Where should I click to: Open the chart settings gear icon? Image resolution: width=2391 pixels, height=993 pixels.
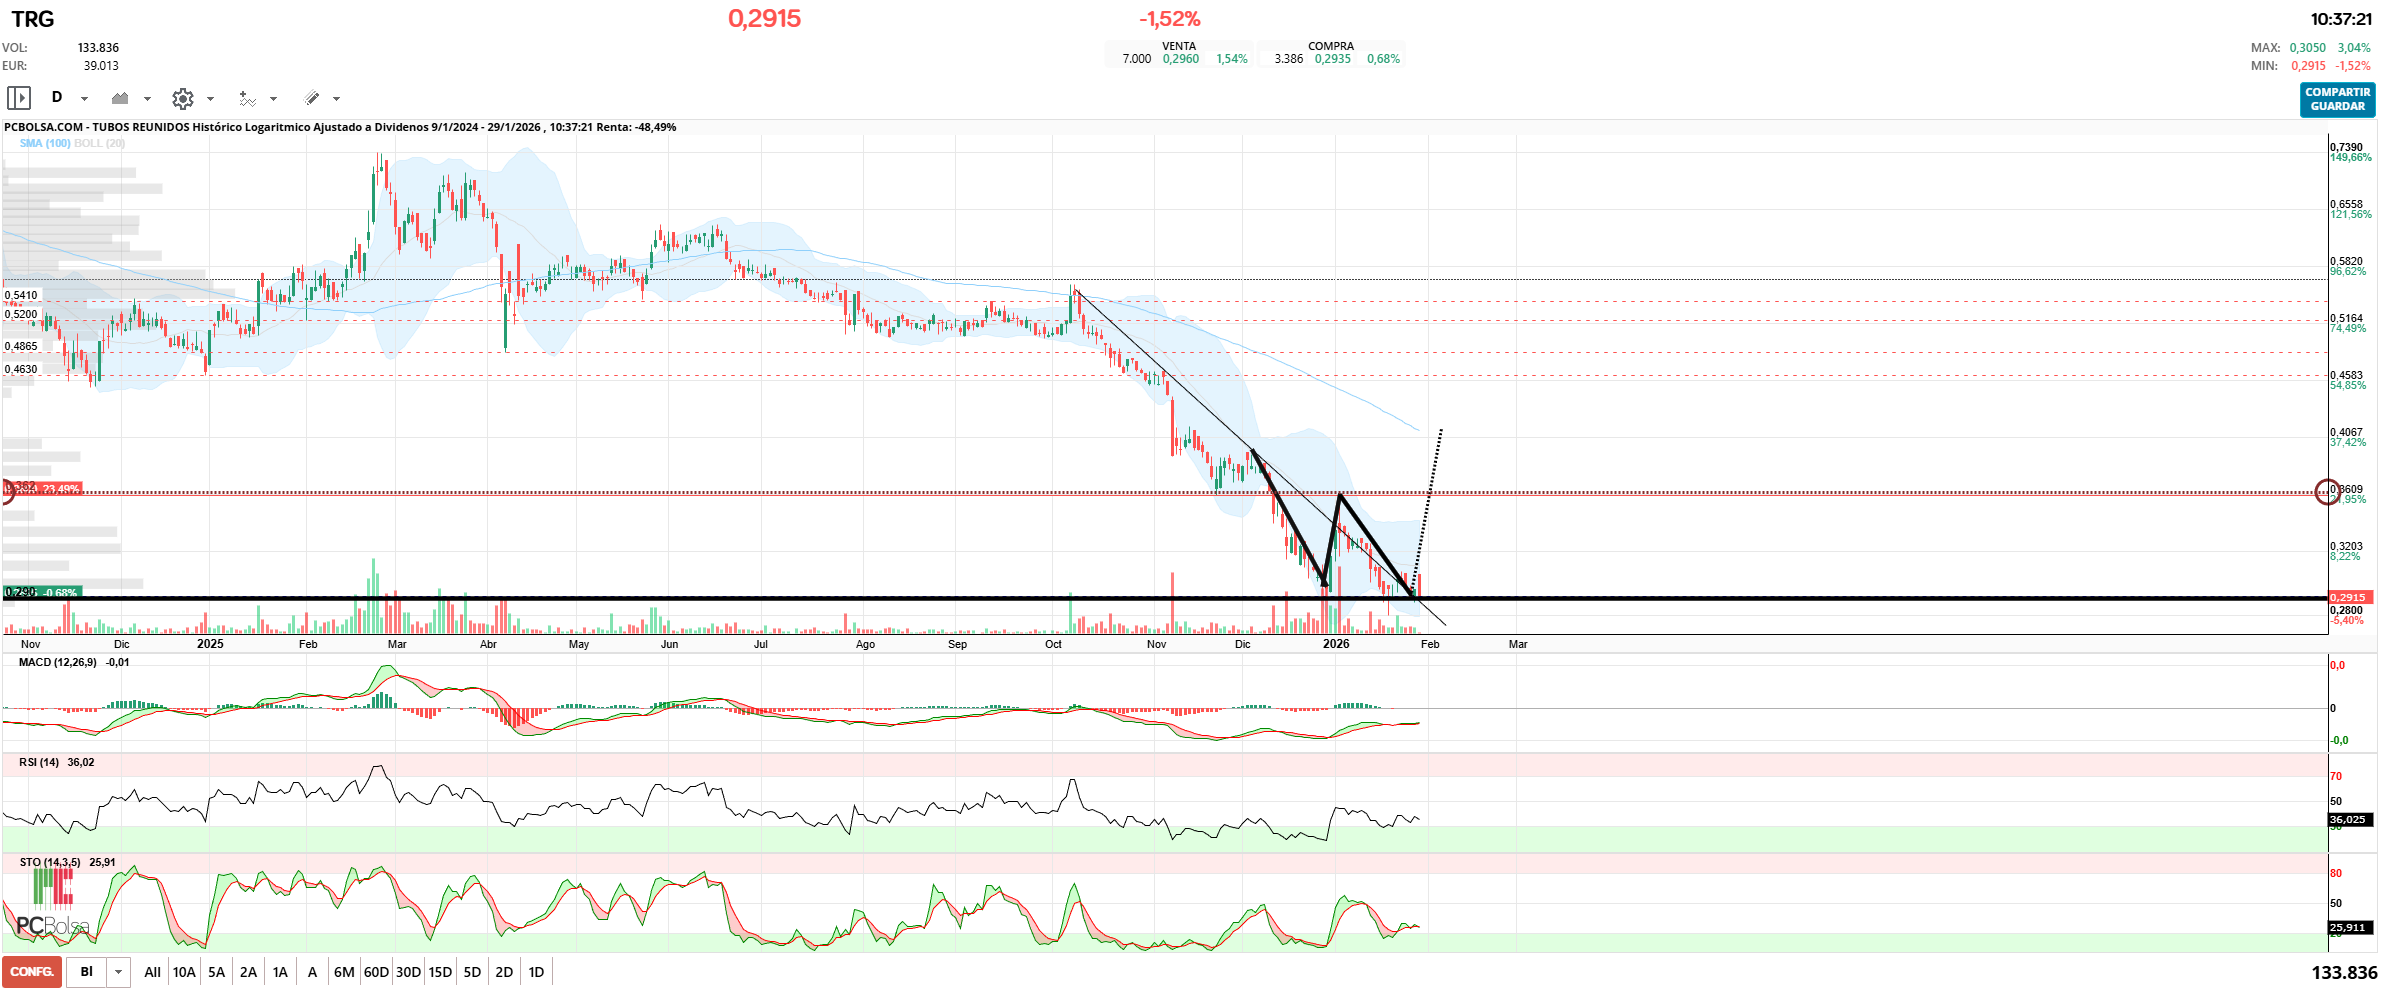click(x=183, y=98)
